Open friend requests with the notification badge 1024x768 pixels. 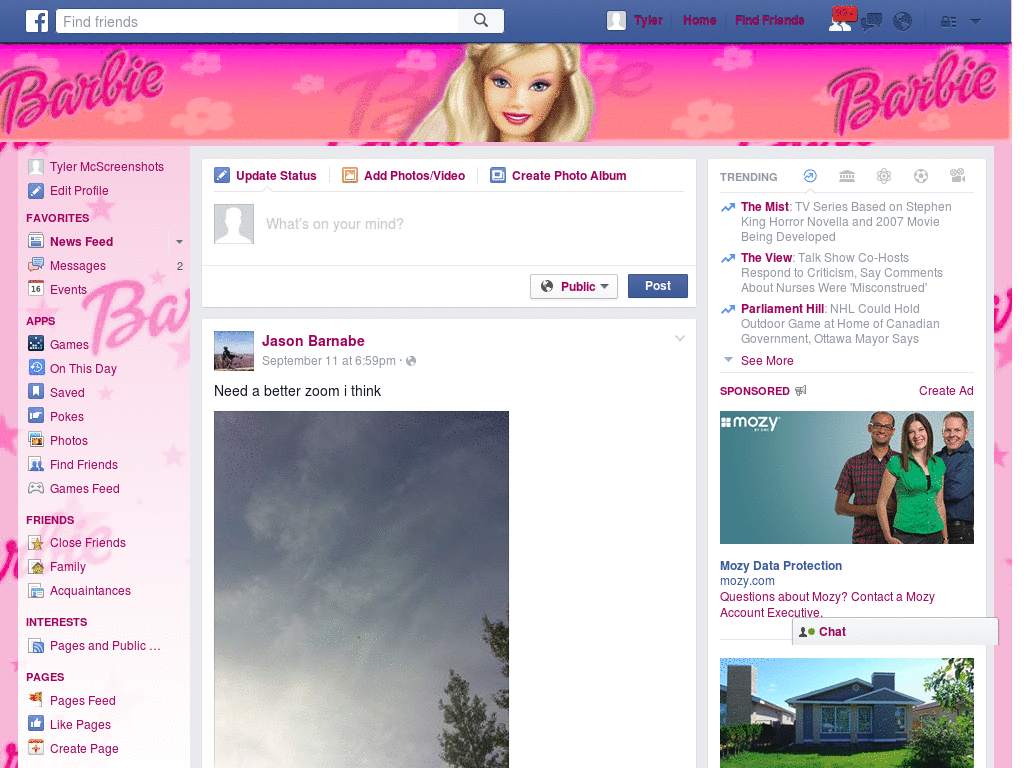pos(840,20)
